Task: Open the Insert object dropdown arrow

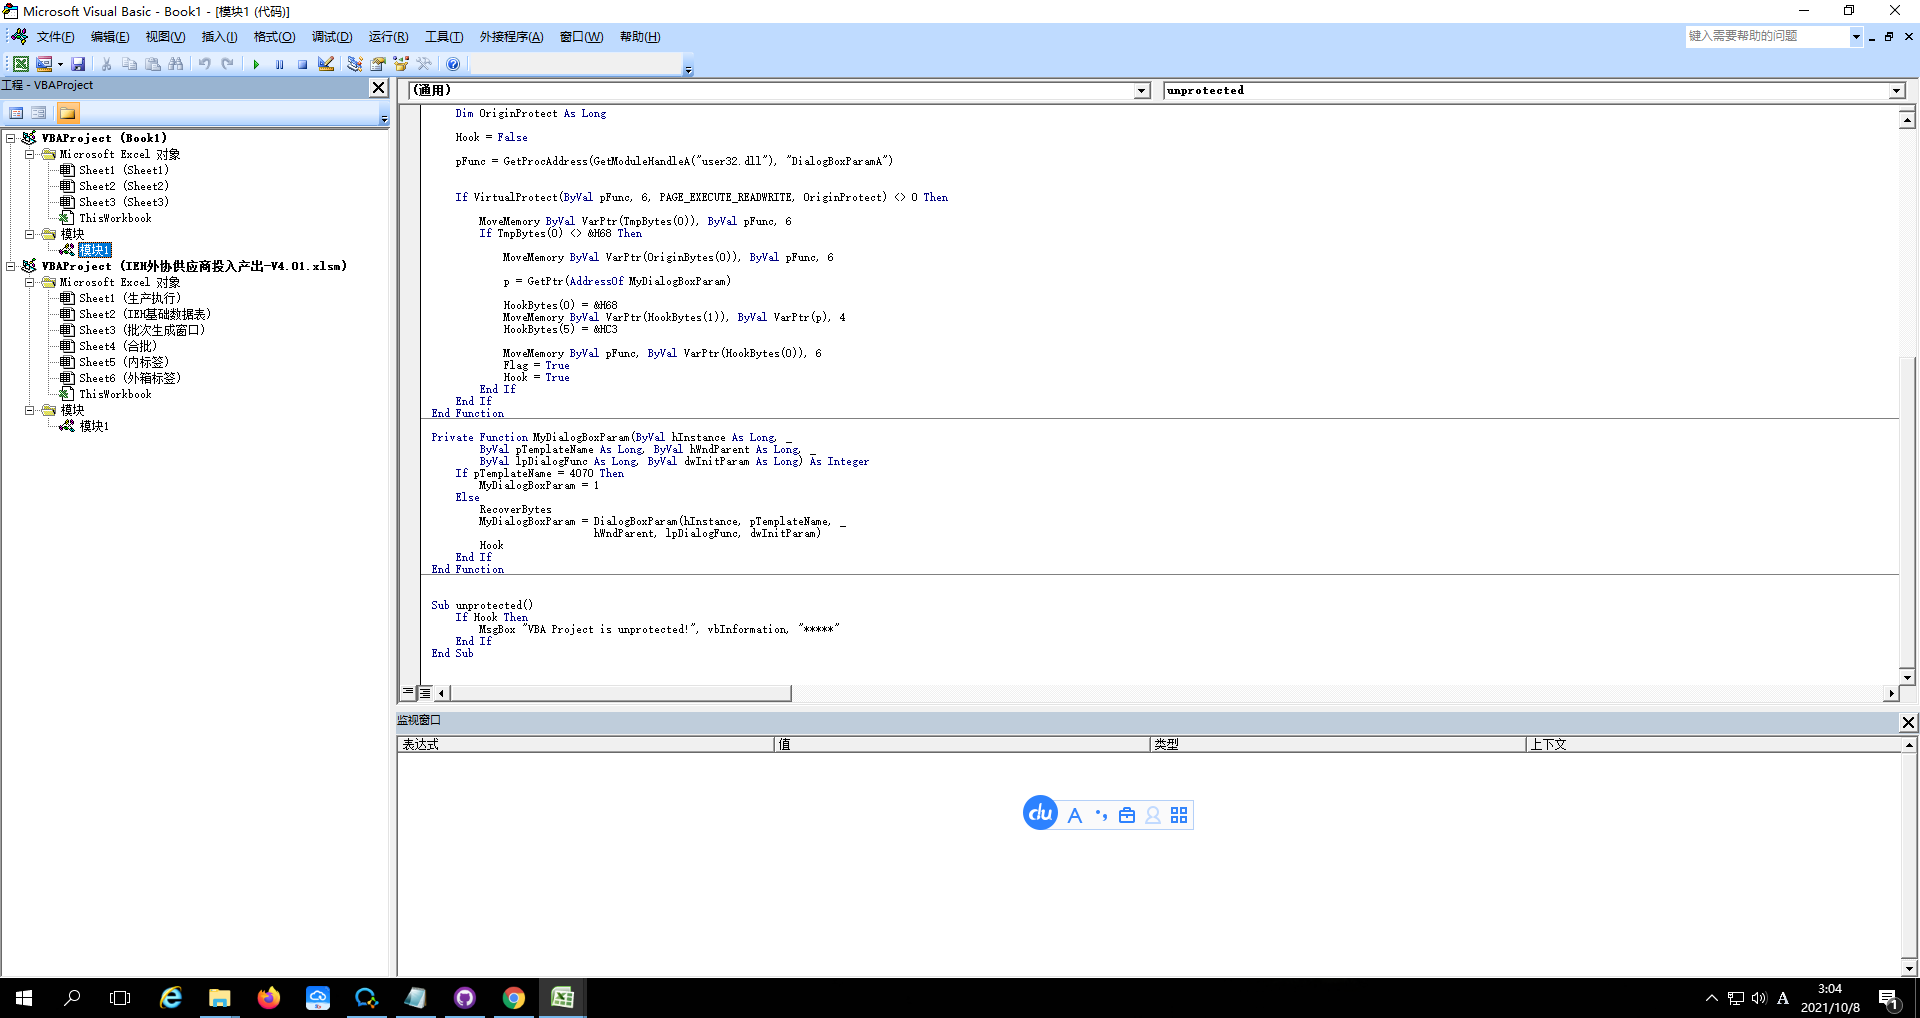Action: tap(60, 64)
